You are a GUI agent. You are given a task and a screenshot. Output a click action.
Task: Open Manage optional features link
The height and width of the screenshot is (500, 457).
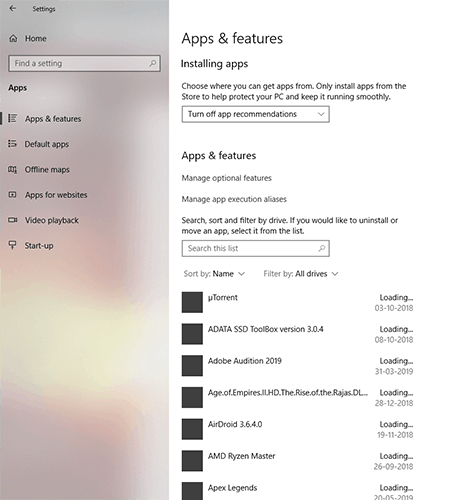click(226, 178)
